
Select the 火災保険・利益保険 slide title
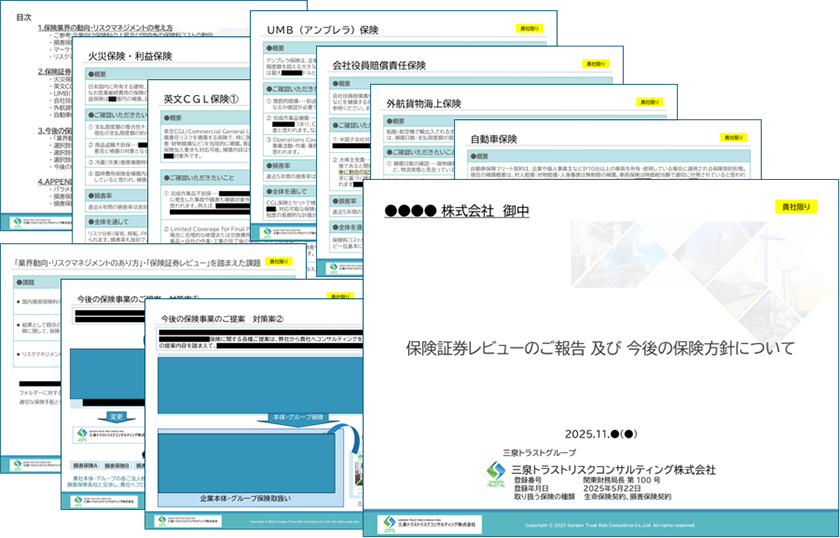click(x=130, y=56)
